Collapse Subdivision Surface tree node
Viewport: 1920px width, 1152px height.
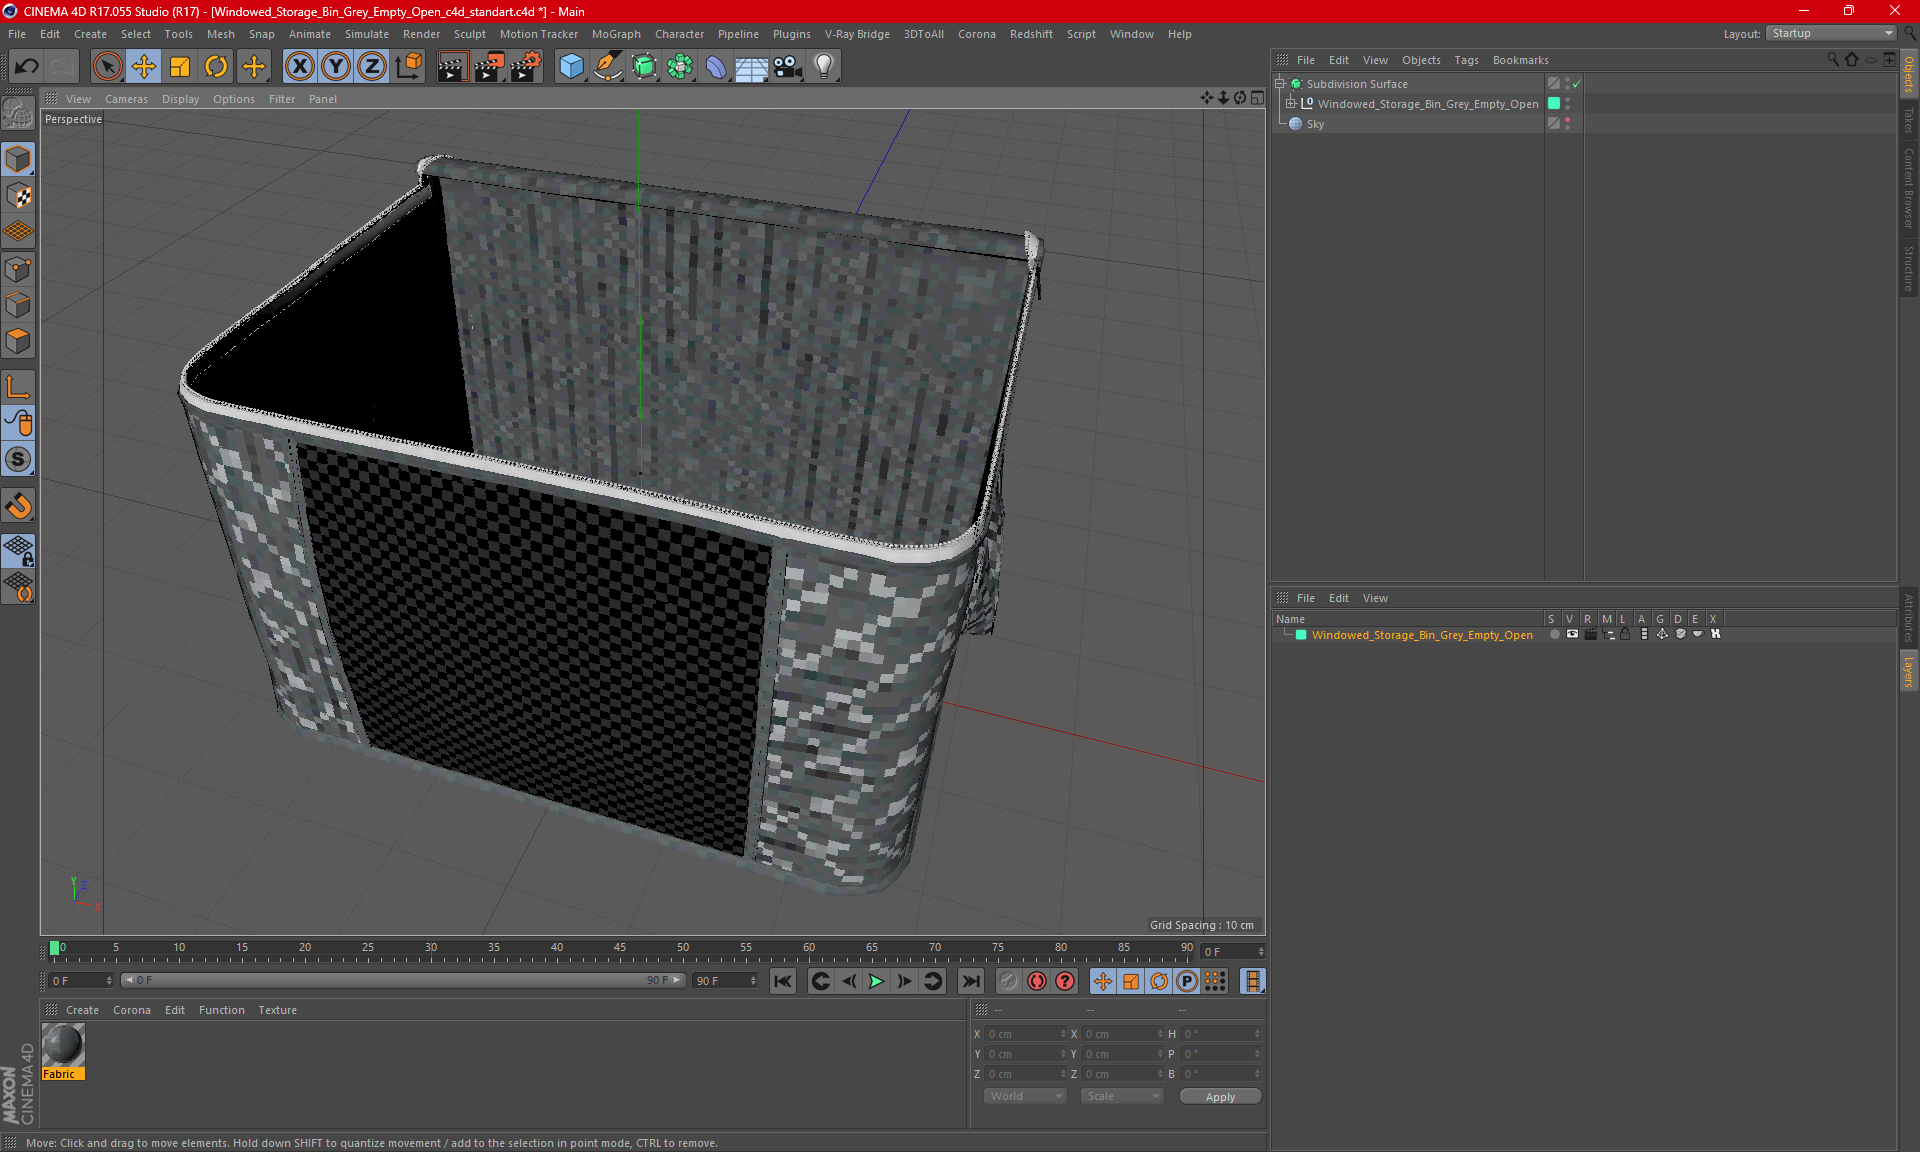[x=1279, y=84]
